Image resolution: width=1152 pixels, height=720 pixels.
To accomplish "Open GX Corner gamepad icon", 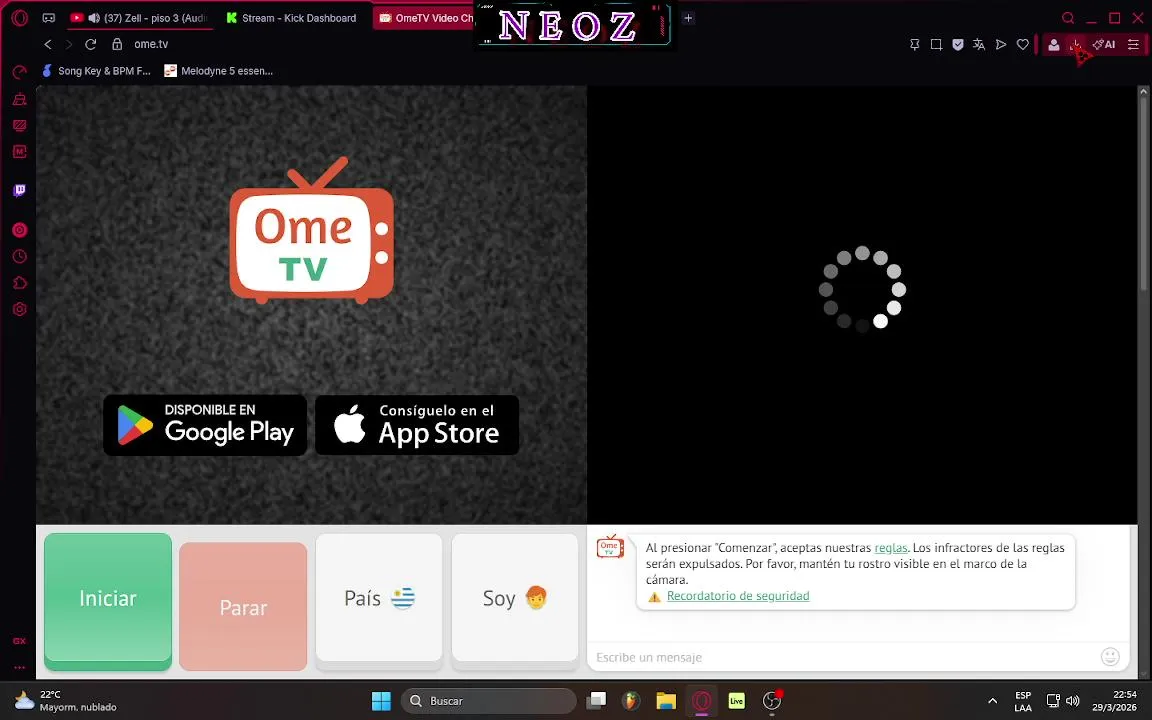I will click(48, 18).
